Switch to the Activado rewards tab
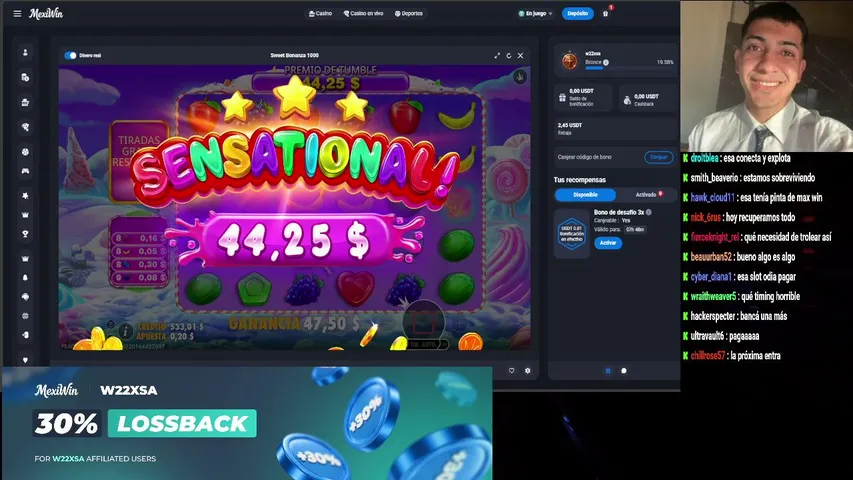 point(648,195)
